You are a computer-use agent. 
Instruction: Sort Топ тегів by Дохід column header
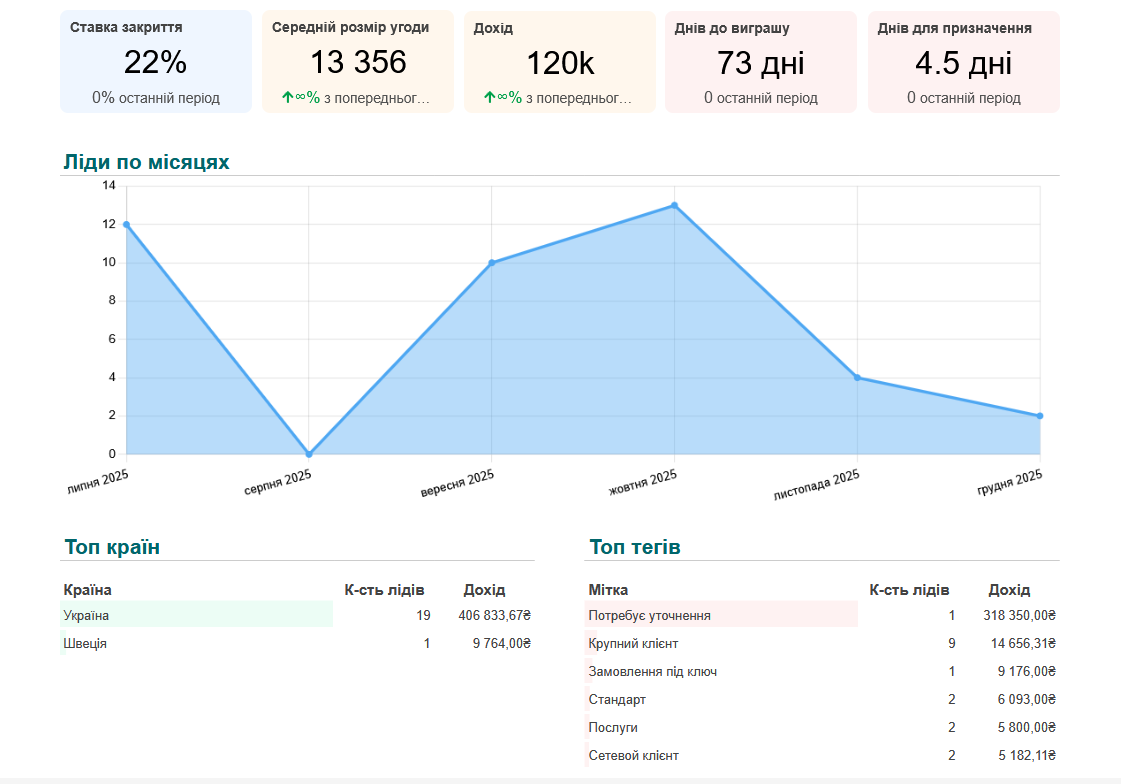(1009, 590)
